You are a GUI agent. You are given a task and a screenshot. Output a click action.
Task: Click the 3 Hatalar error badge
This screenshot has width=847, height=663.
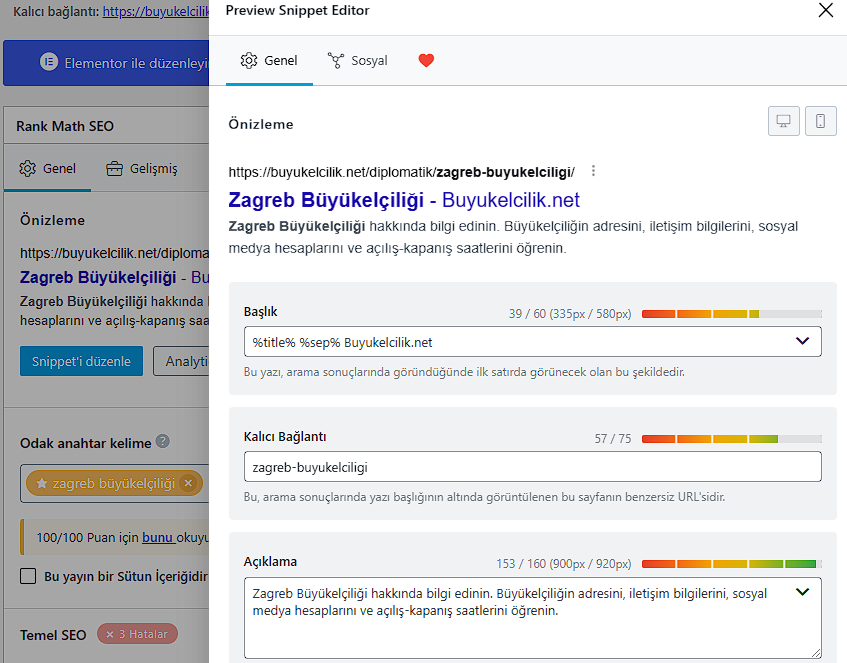point(137,634)
